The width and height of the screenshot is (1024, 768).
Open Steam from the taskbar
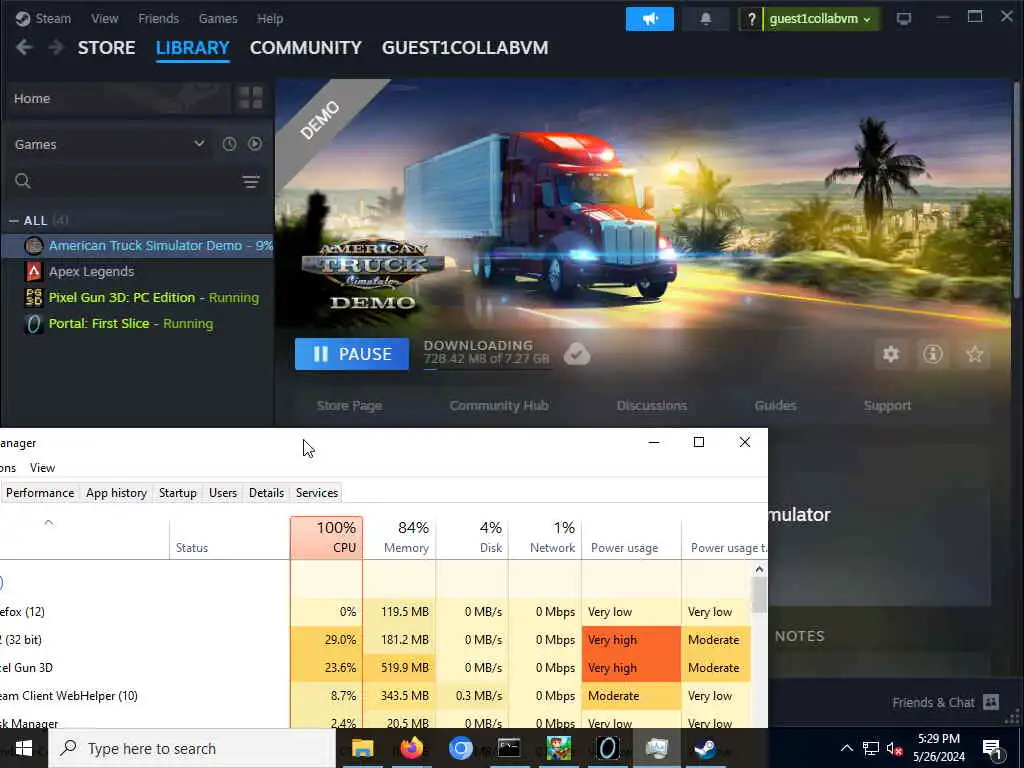705,748
